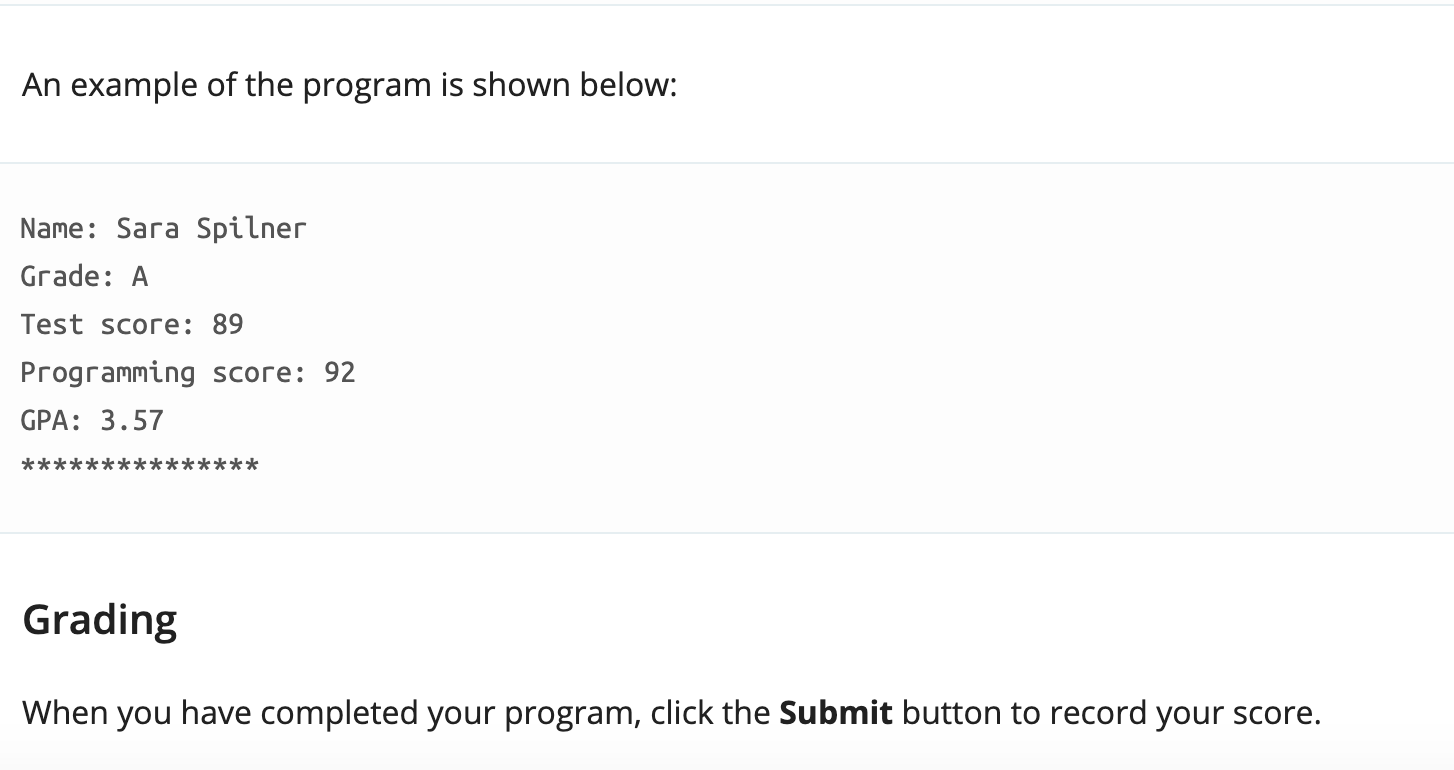Click the 'GPA: 3.57' output line
Image resolution: width=1454 pixels, height=770 pixels.
click(x=92, y=420)
